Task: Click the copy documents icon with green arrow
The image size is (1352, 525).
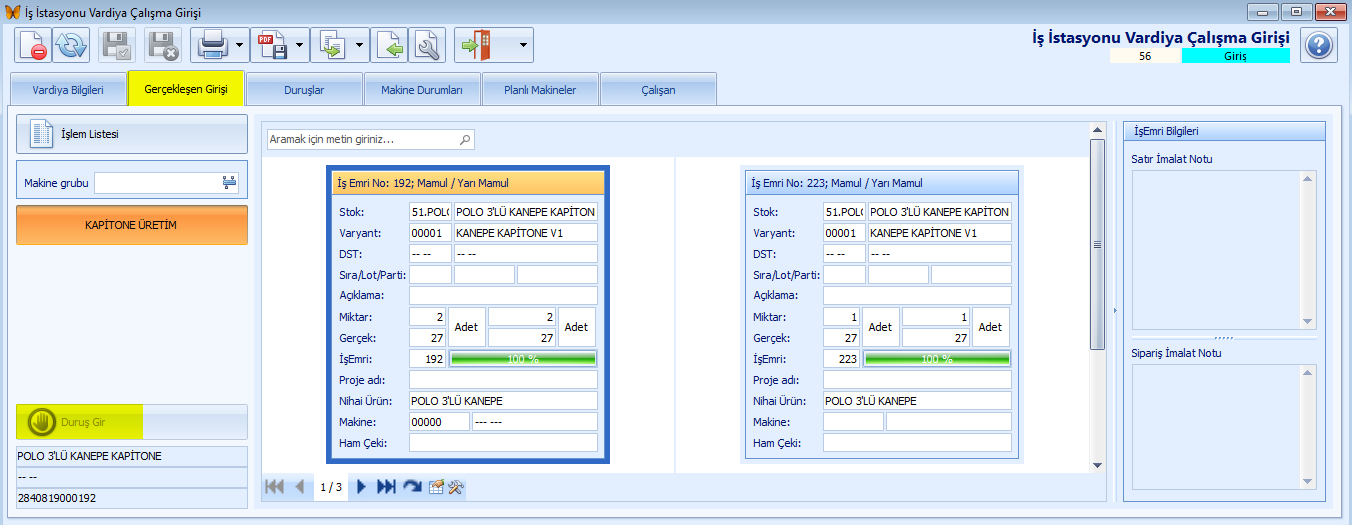Action: 332,45
